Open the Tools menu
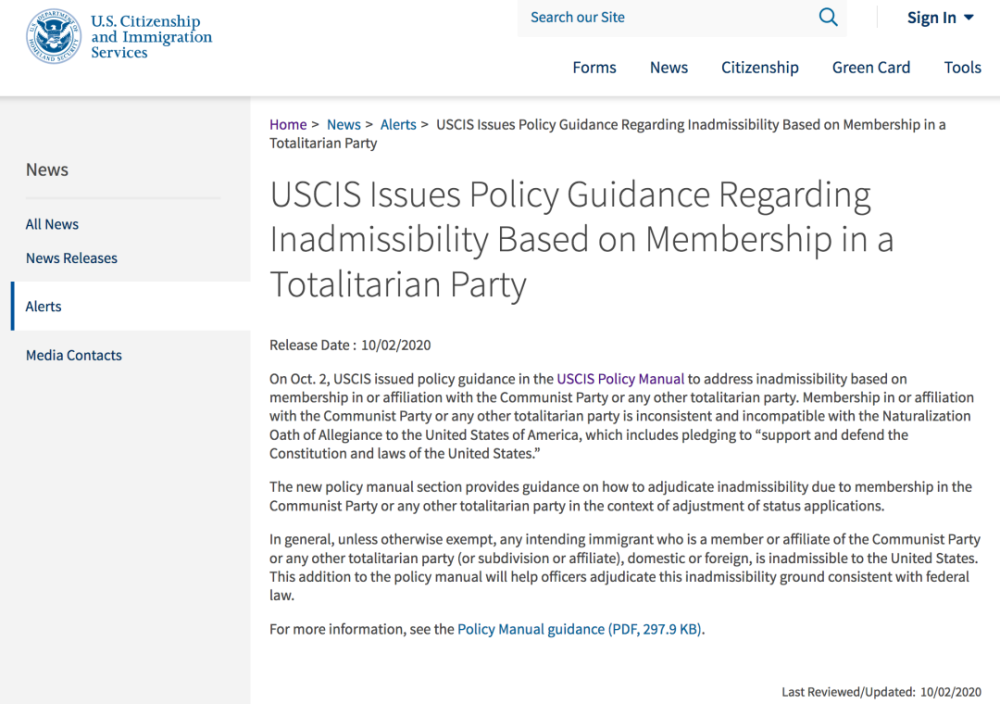Viewport: 1000px width, 704px height. (x=962, y=67)
